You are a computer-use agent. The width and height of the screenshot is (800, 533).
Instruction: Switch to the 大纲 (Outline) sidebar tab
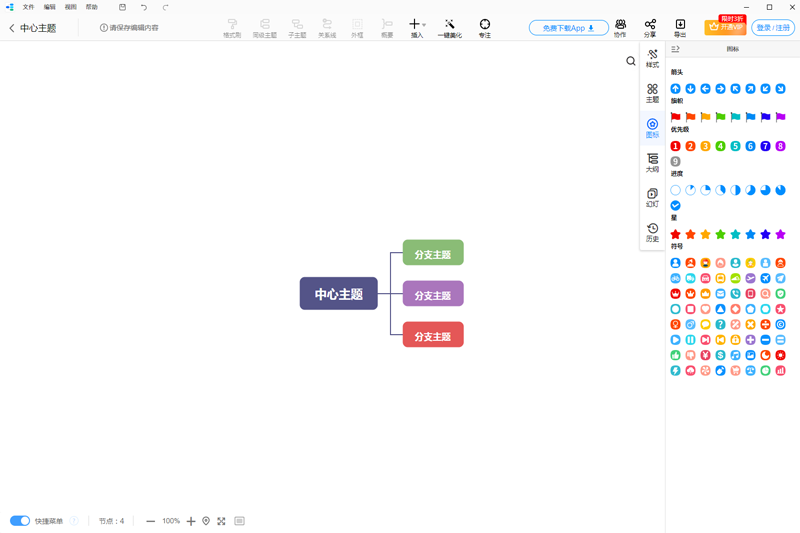pos(652,163)
